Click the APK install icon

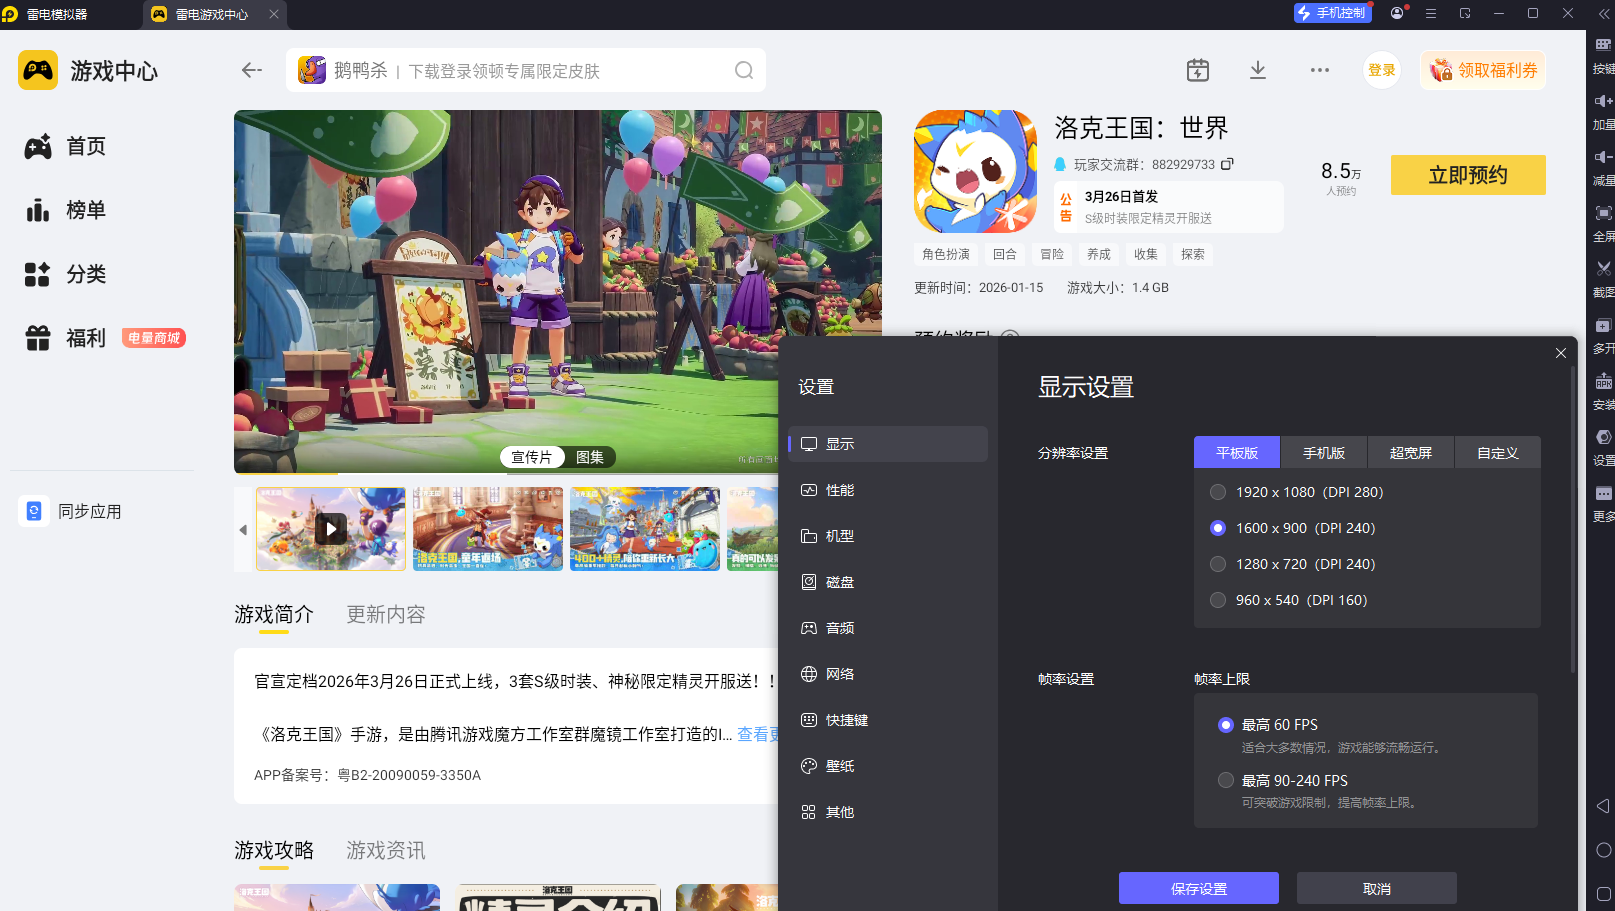point(1603,381)
